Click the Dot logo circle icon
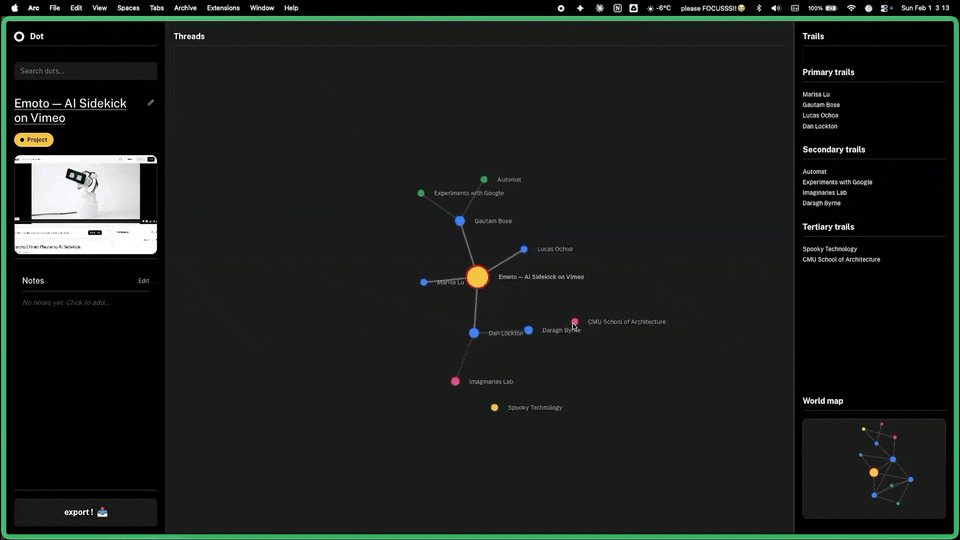Screen dimensions: 960x540 [19, 36]
